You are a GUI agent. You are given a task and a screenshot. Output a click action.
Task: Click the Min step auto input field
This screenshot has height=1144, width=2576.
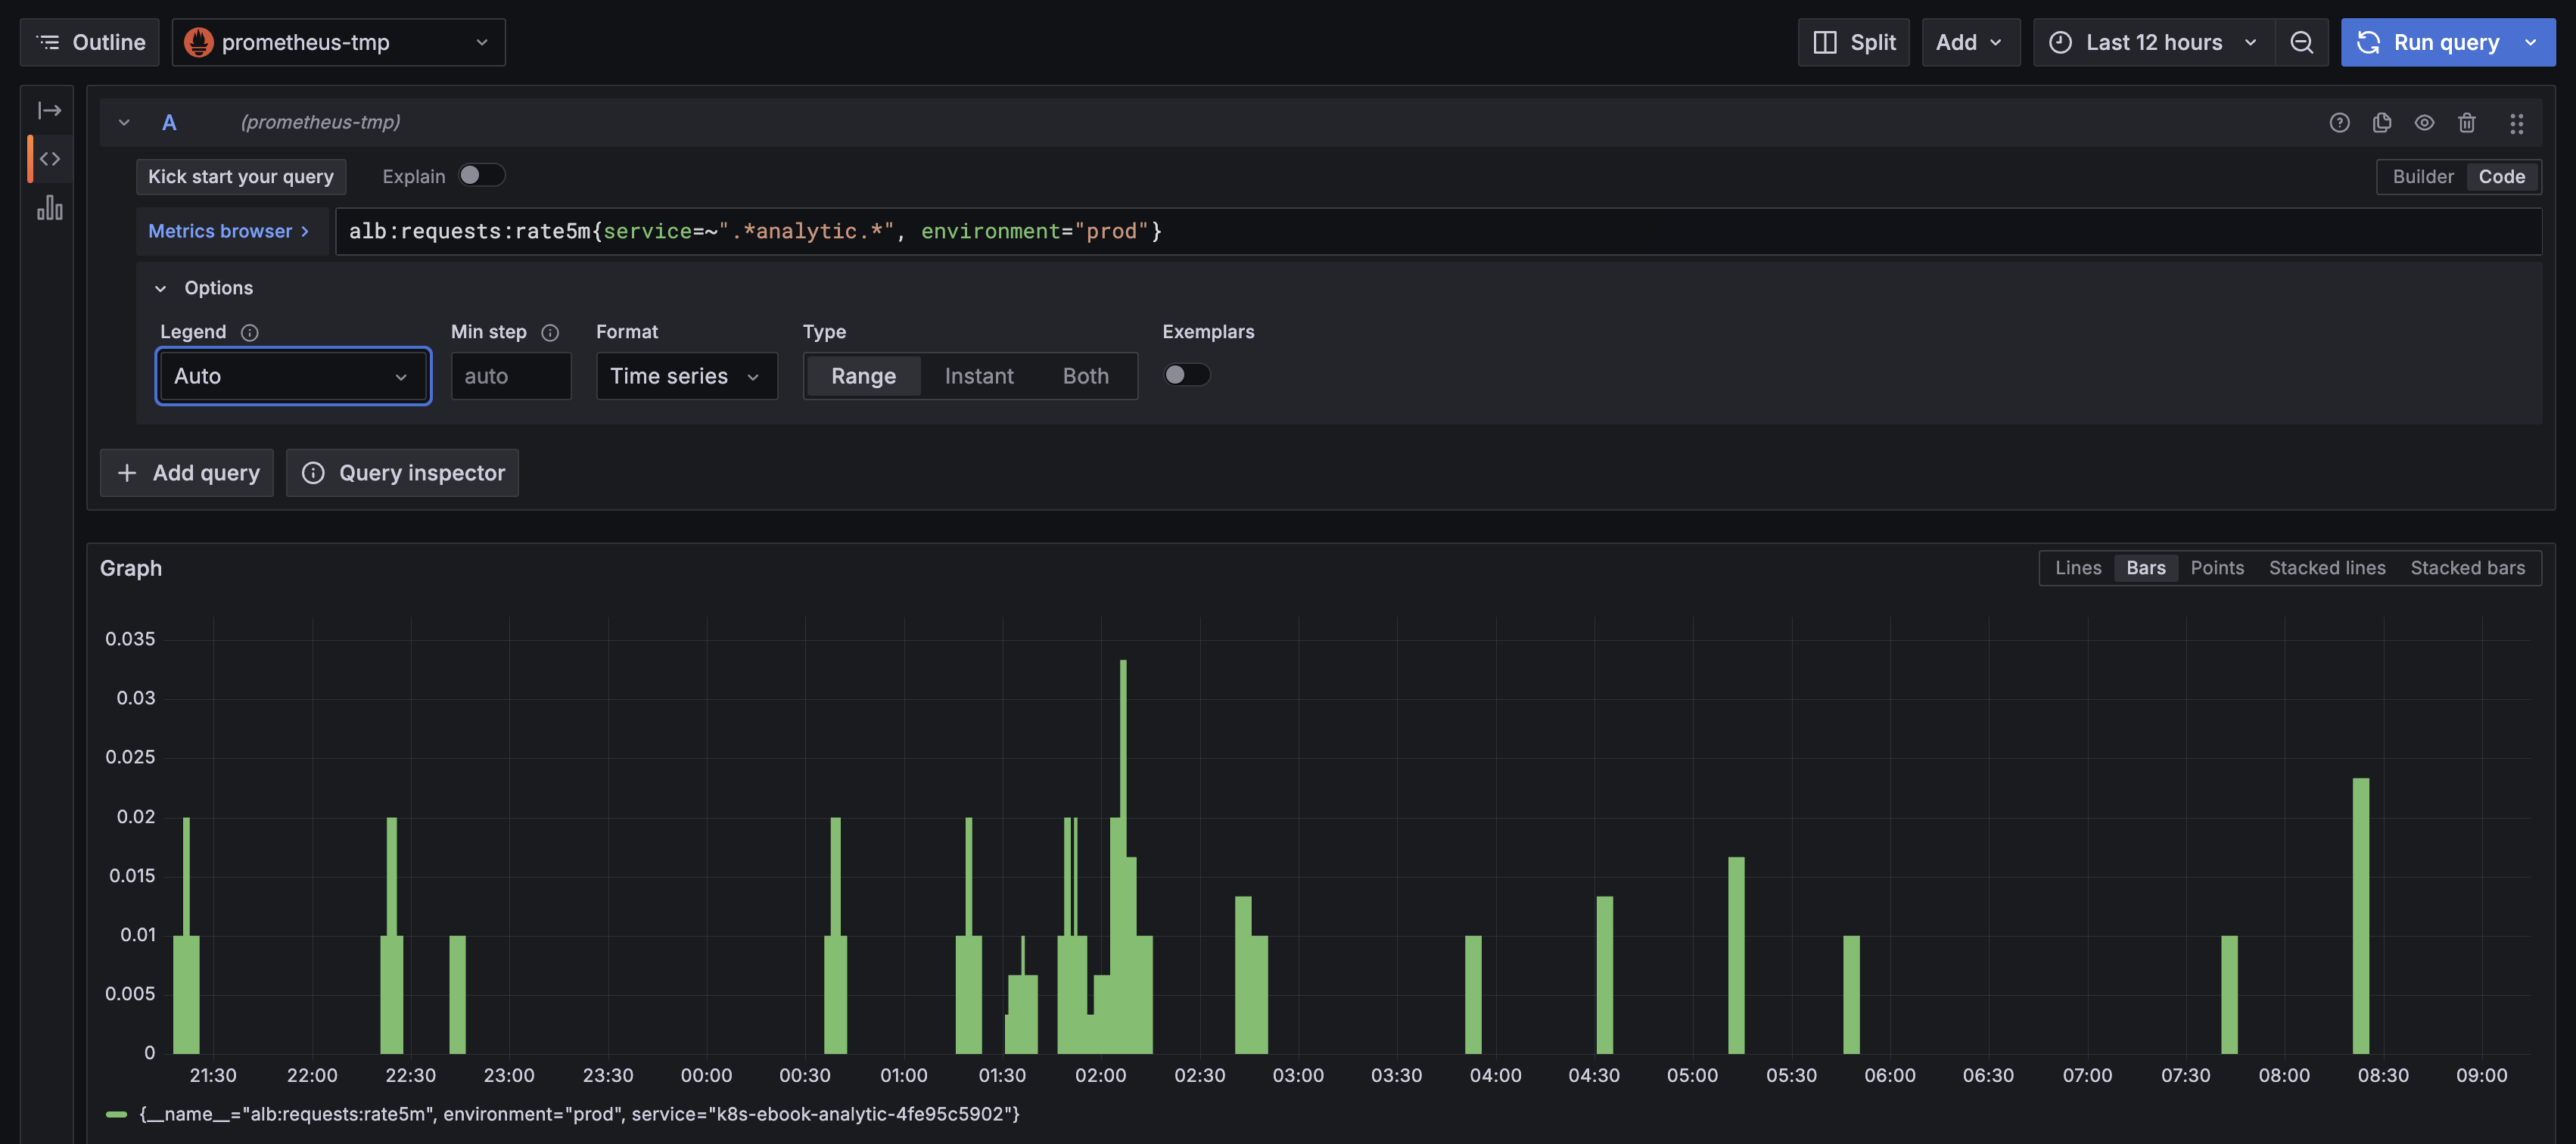tap(511, 376)
